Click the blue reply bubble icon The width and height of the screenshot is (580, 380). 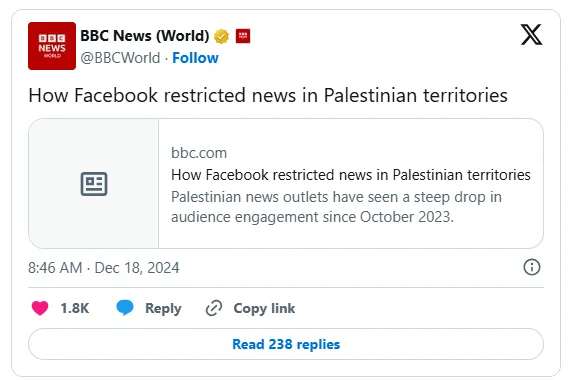click(x=125, y=308)
